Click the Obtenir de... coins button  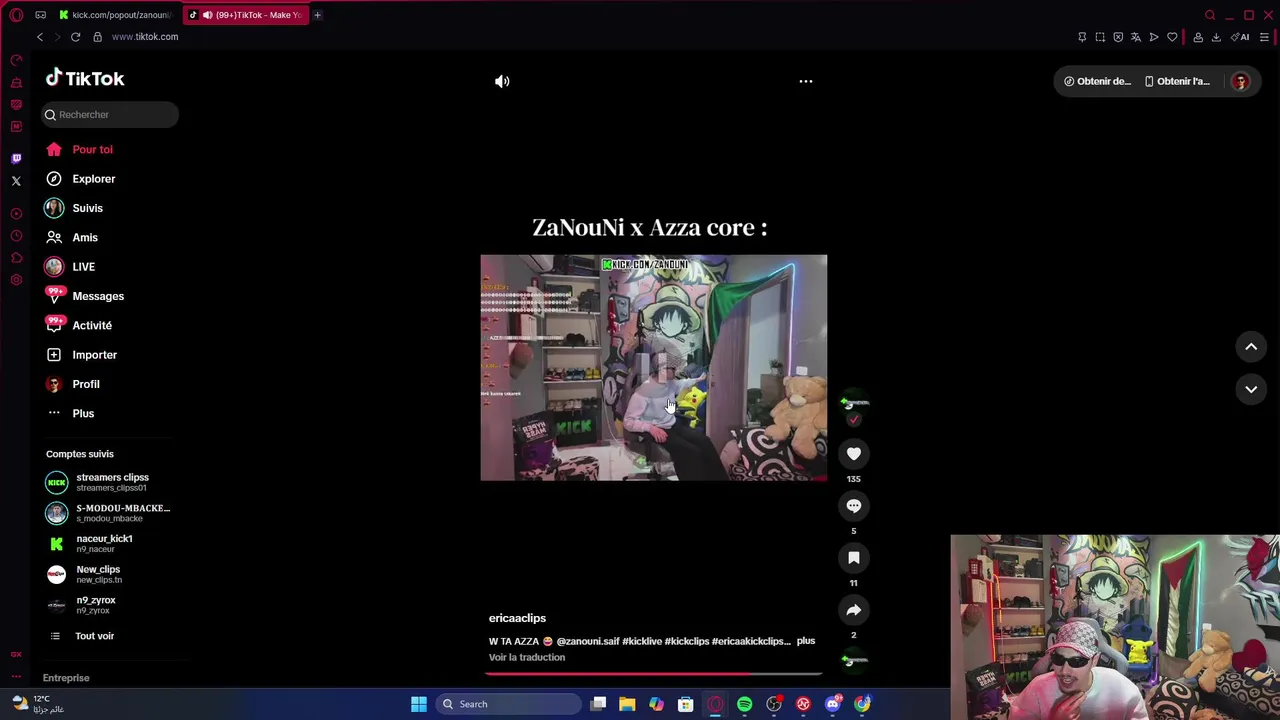[x=1097, y=82]
